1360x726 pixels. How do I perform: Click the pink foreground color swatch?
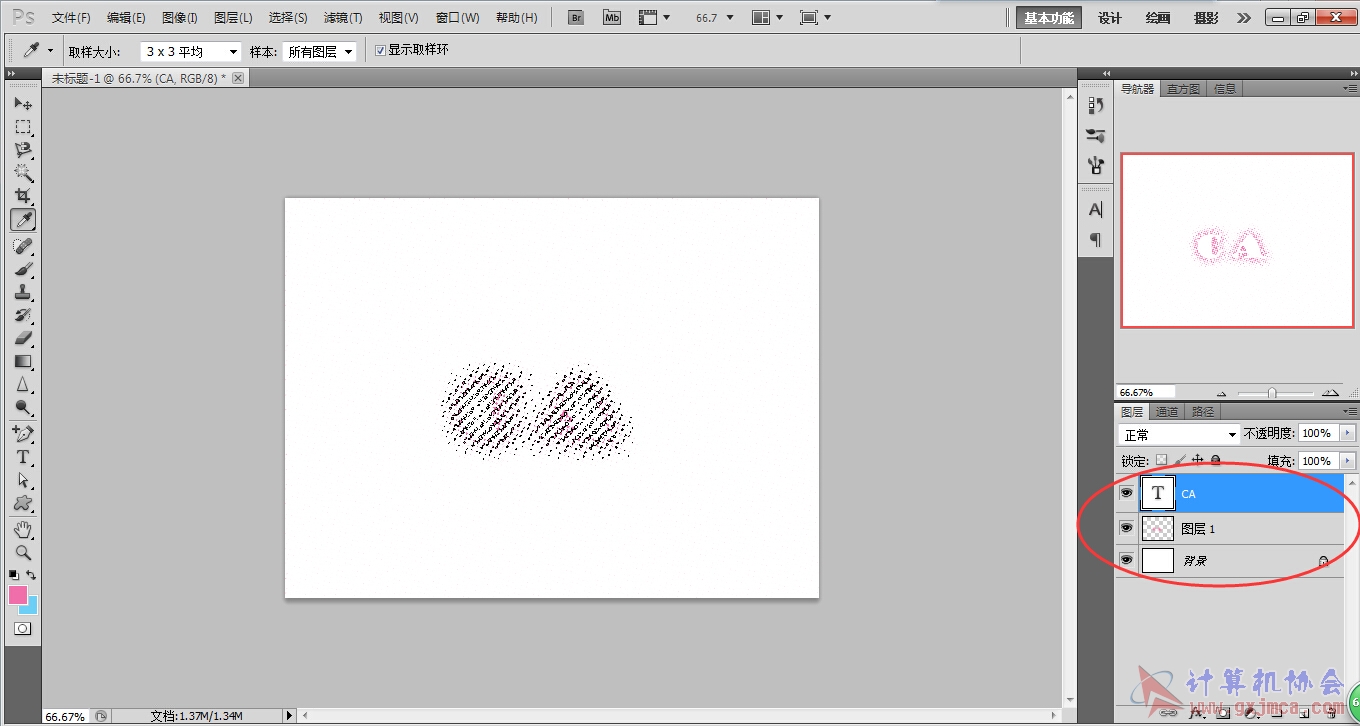[x=16, y=594]
